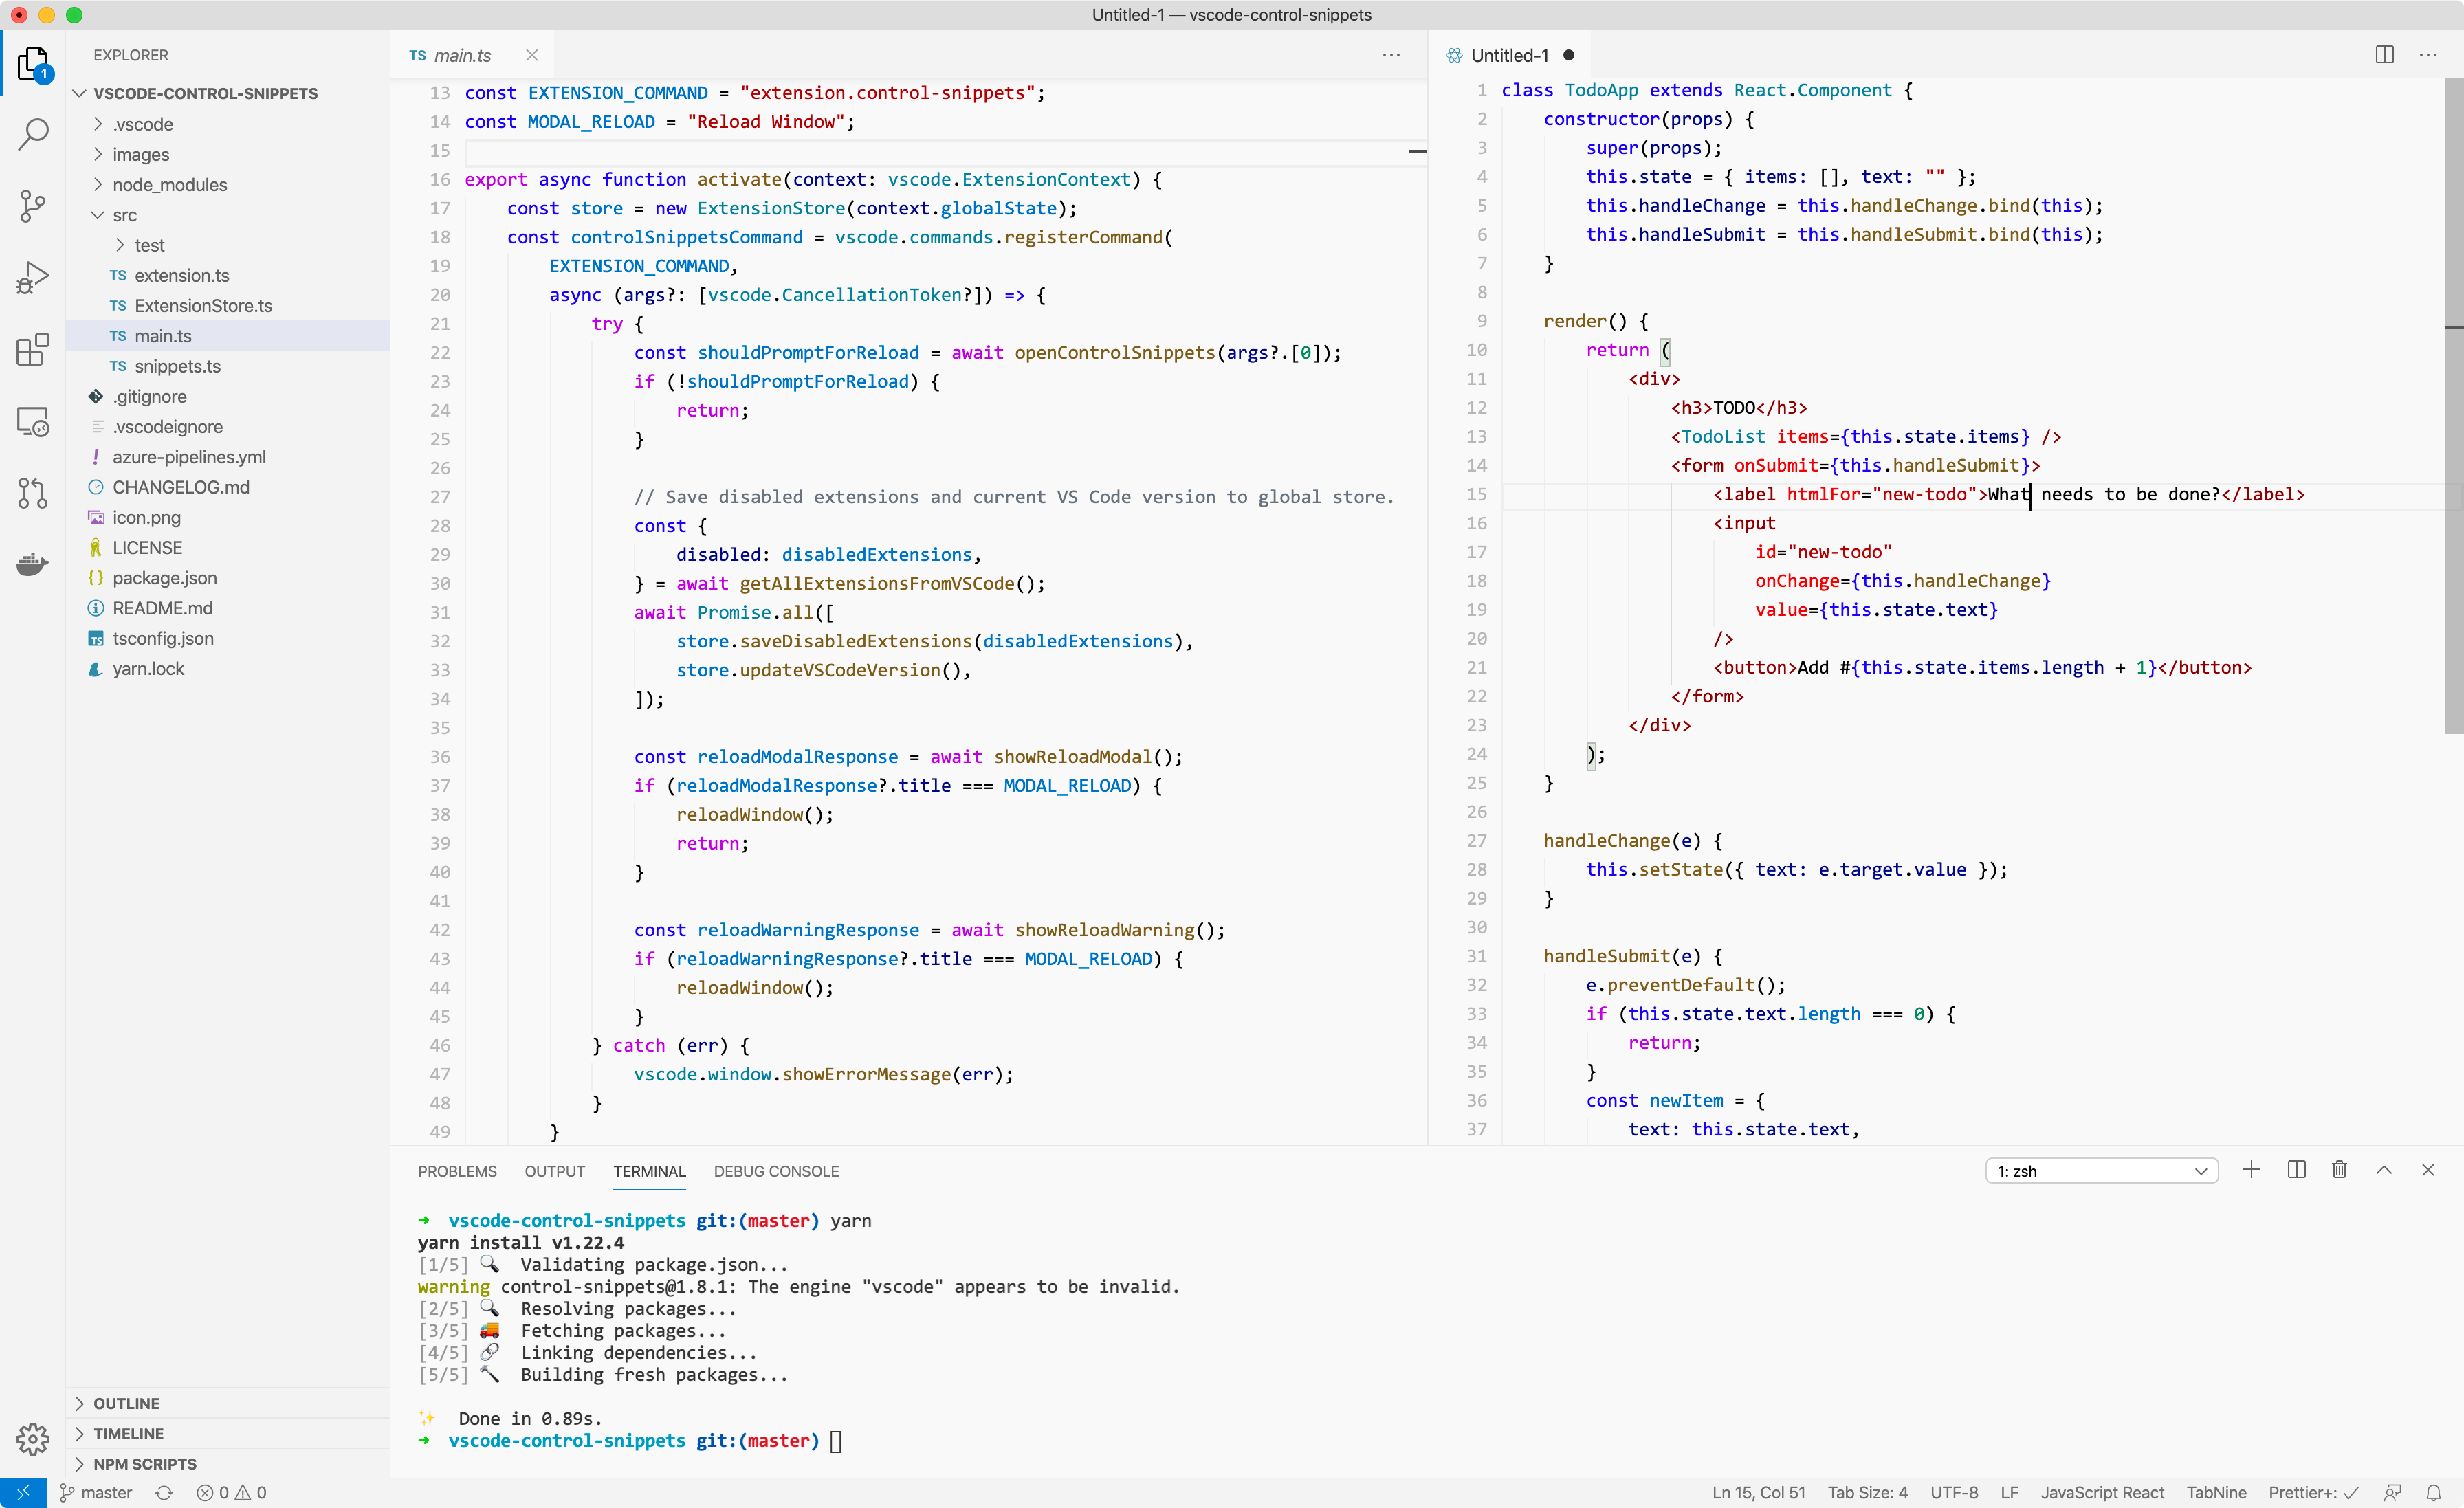Open the zsh terminal selector dropdown
This screenshot has width=2464, height=1508.
(2101, 1171)
